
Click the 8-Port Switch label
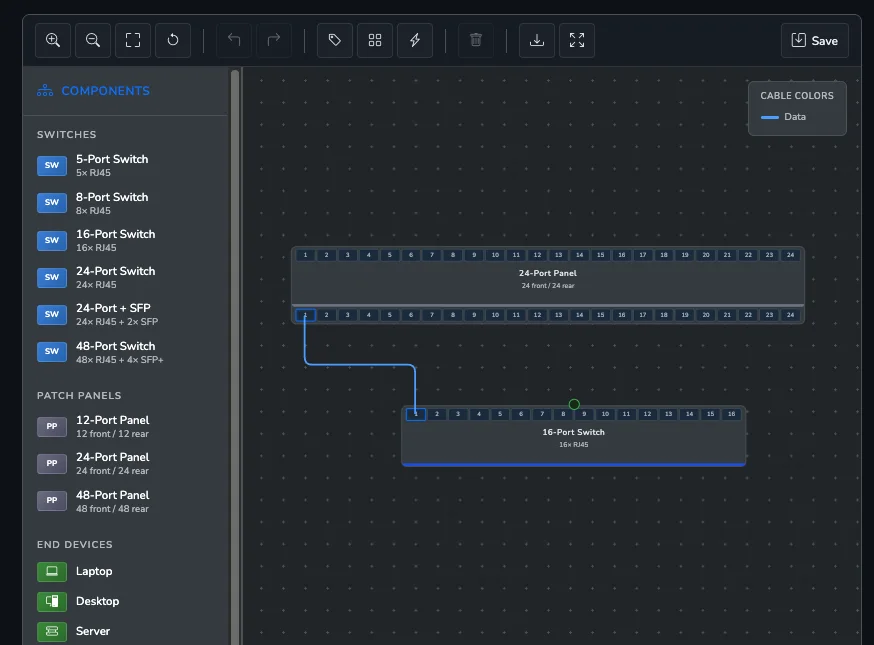[112, 197]
